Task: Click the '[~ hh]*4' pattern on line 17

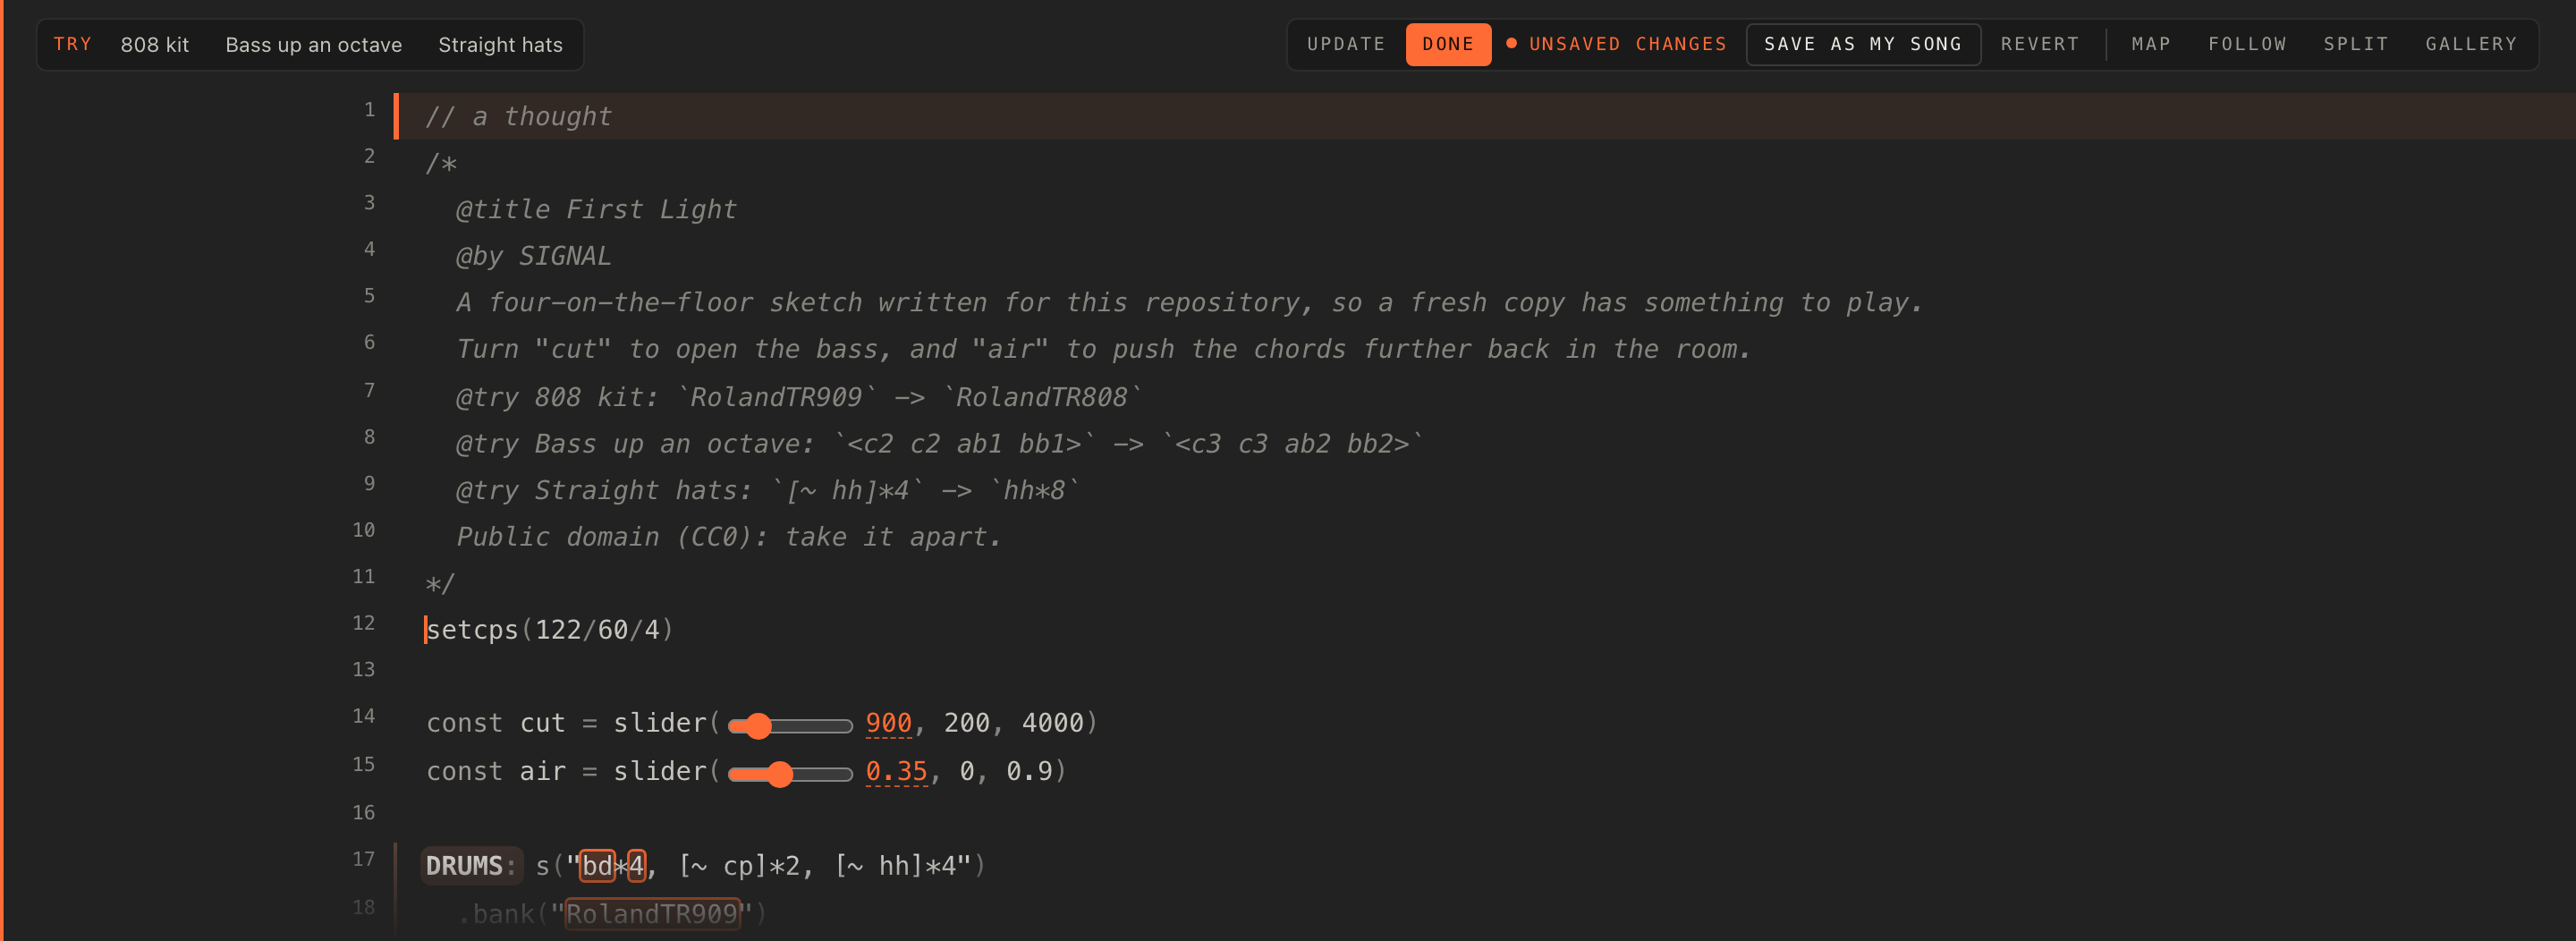Action: click(895, 865)
